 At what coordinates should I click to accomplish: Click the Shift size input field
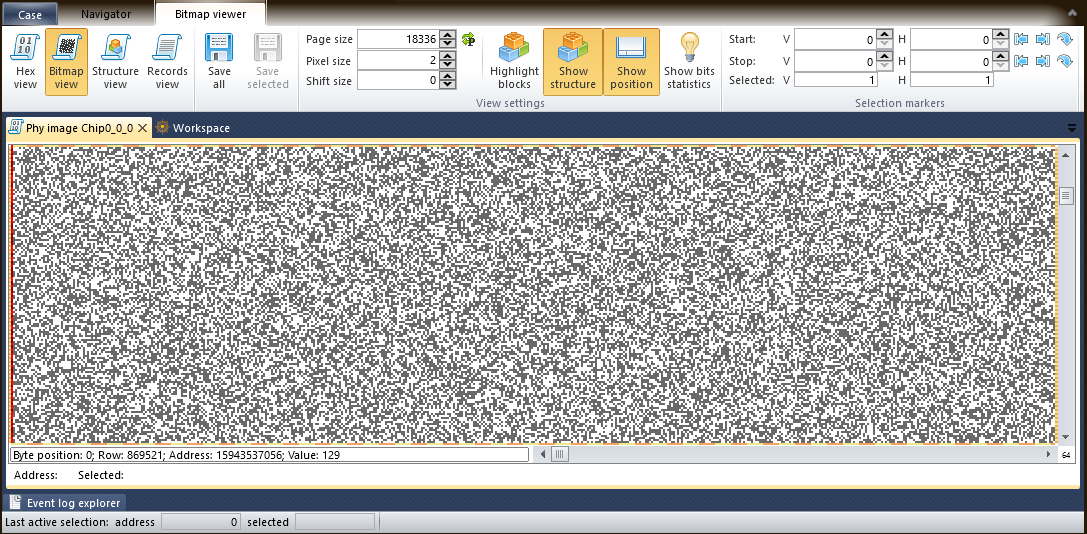(x=399, y=80)
